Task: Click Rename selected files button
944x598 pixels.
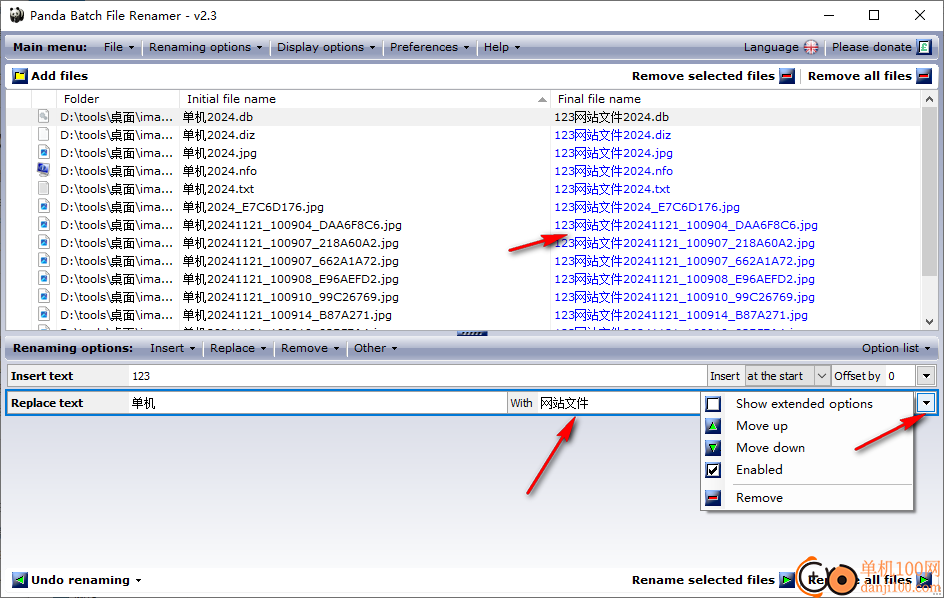Action: tap(713, 580)
